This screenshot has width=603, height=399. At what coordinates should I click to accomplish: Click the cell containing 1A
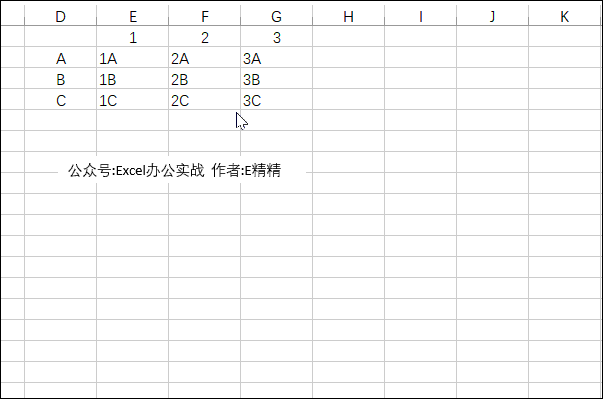pos(132,58)
